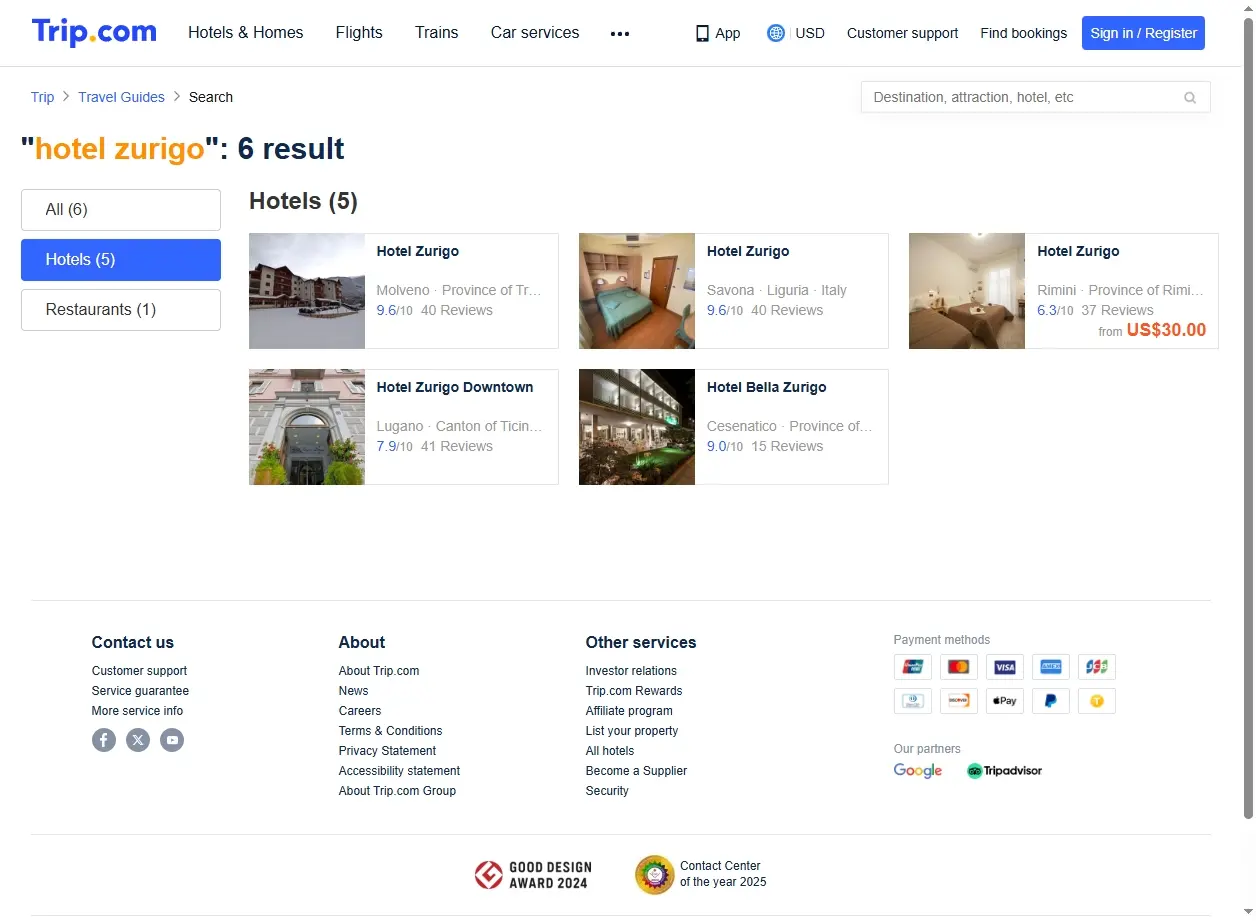This screenshot has width=1256, height=921.
Task: Open the Car services menu
Action: pyautogui.click(x=535, y=32)
